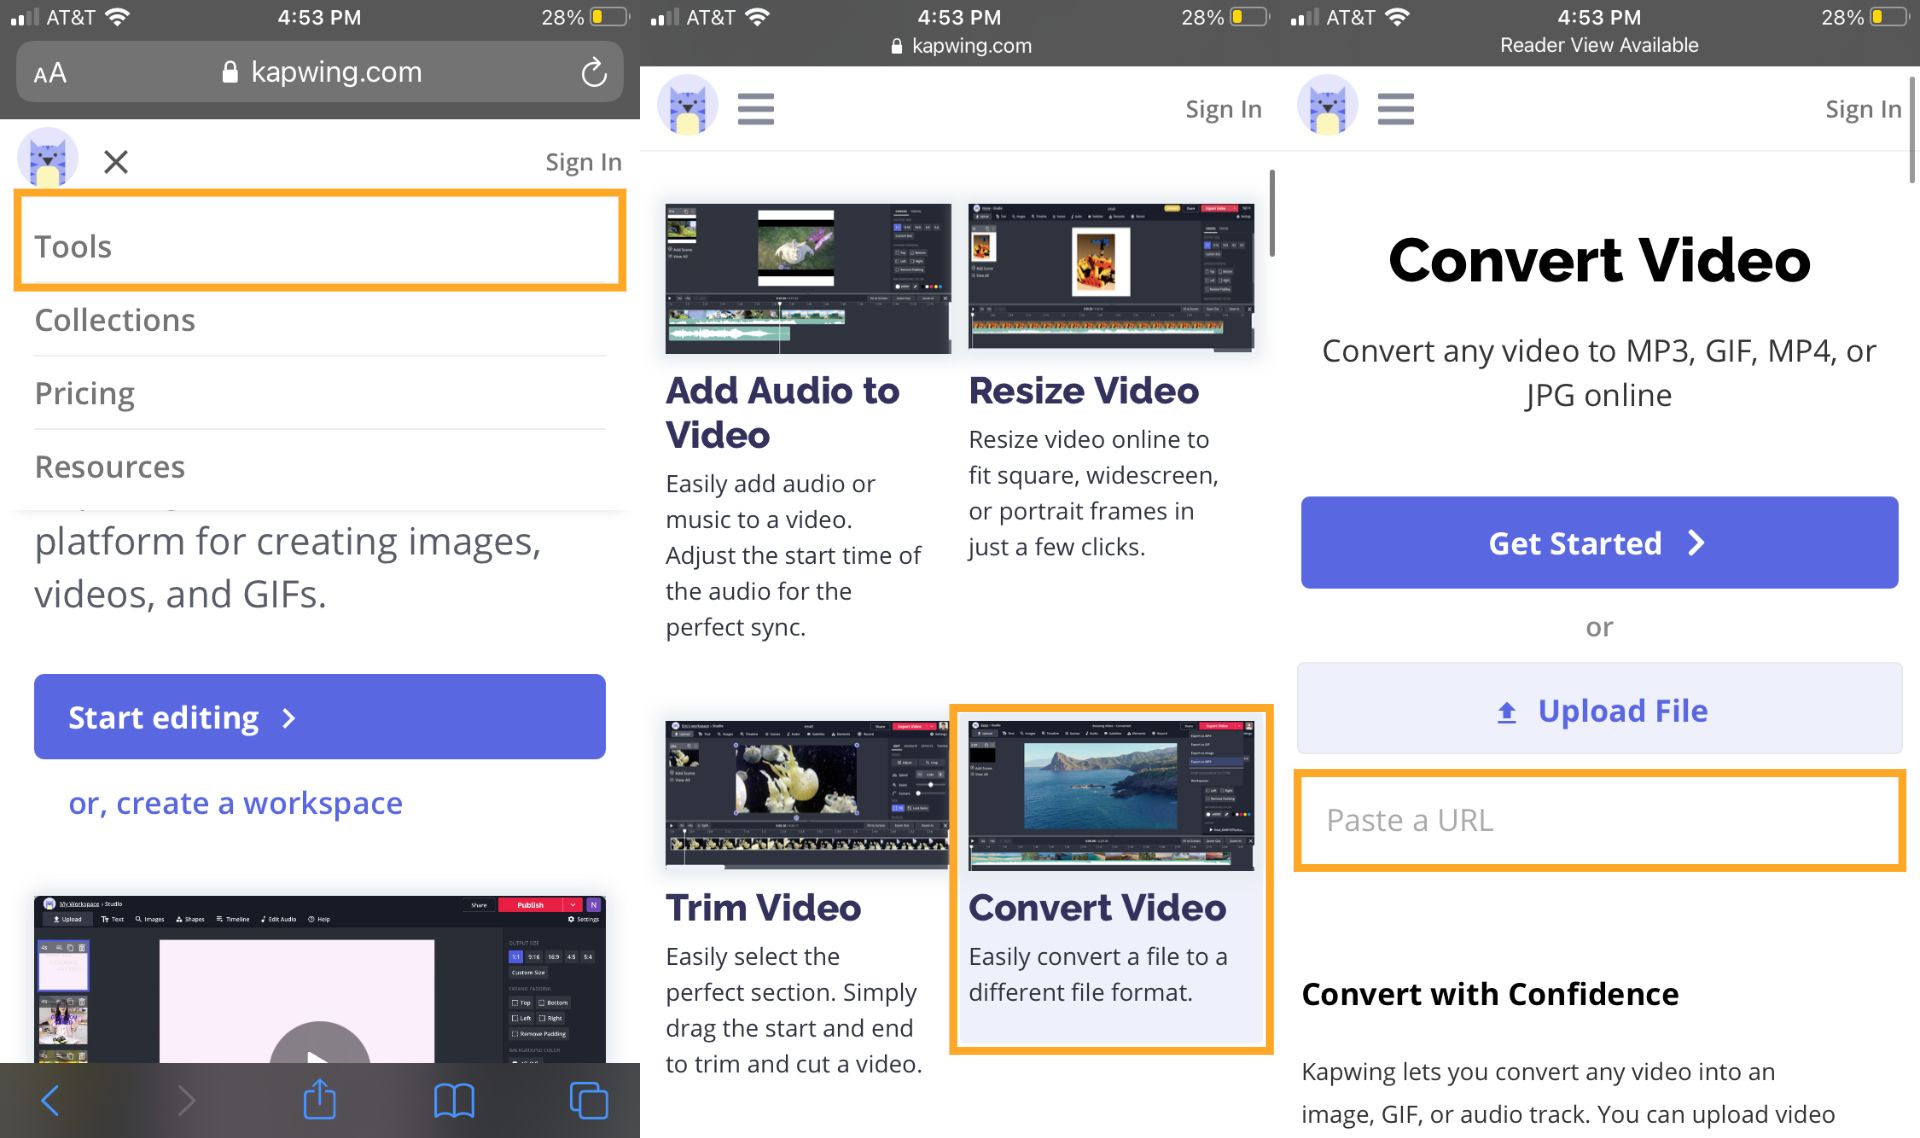This screenshot has width=1920, height=1138.
Task: Click the Tools menu item
Action: (320, 245)
